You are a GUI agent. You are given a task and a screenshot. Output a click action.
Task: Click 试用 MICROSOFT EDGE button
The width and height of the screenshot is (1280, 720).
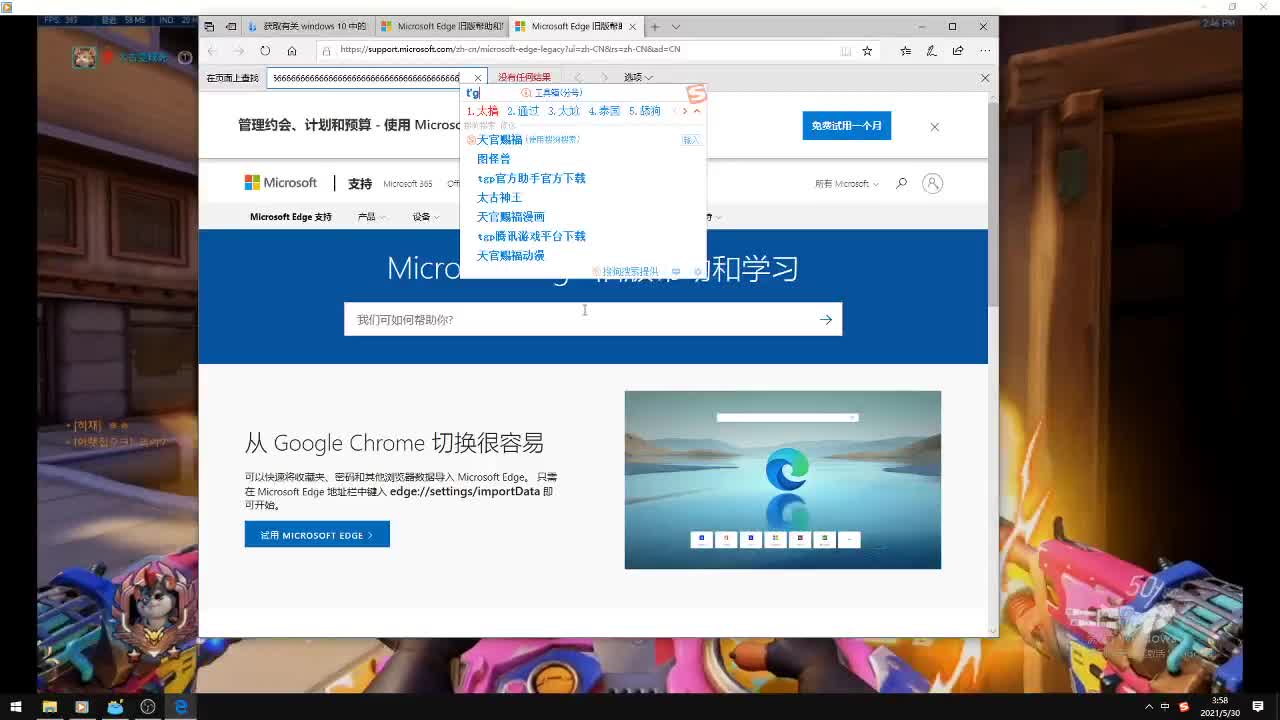(x=317, y=535)
